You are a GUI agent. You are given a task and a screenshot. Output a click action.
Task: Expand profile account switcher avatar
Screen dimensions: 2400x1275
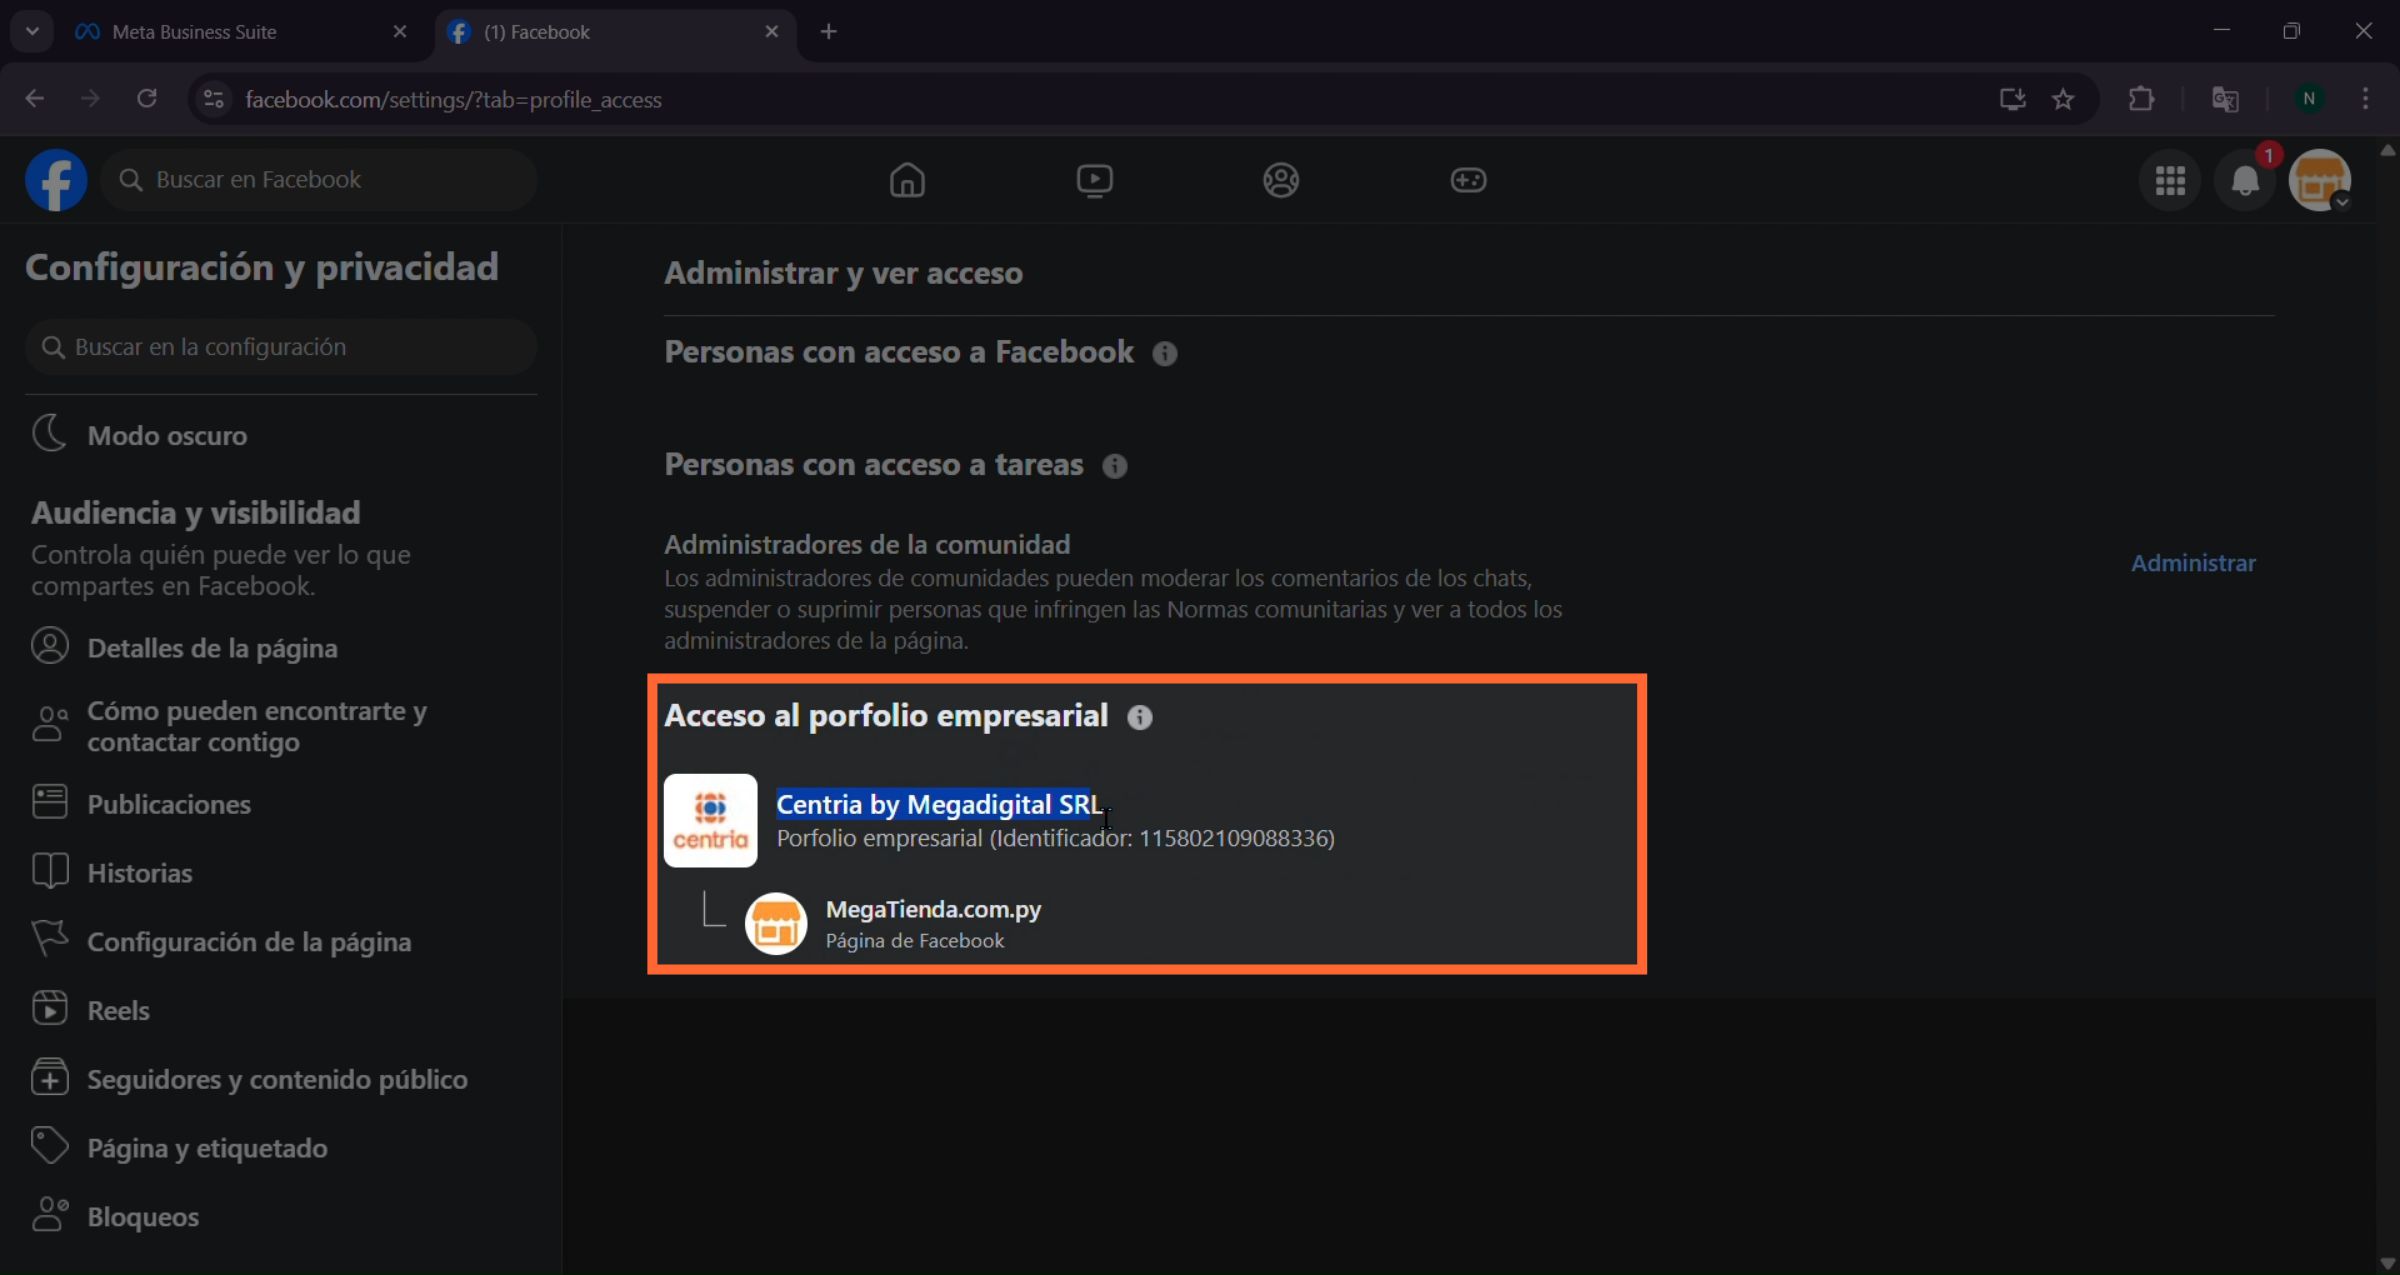pos(2320,181)
